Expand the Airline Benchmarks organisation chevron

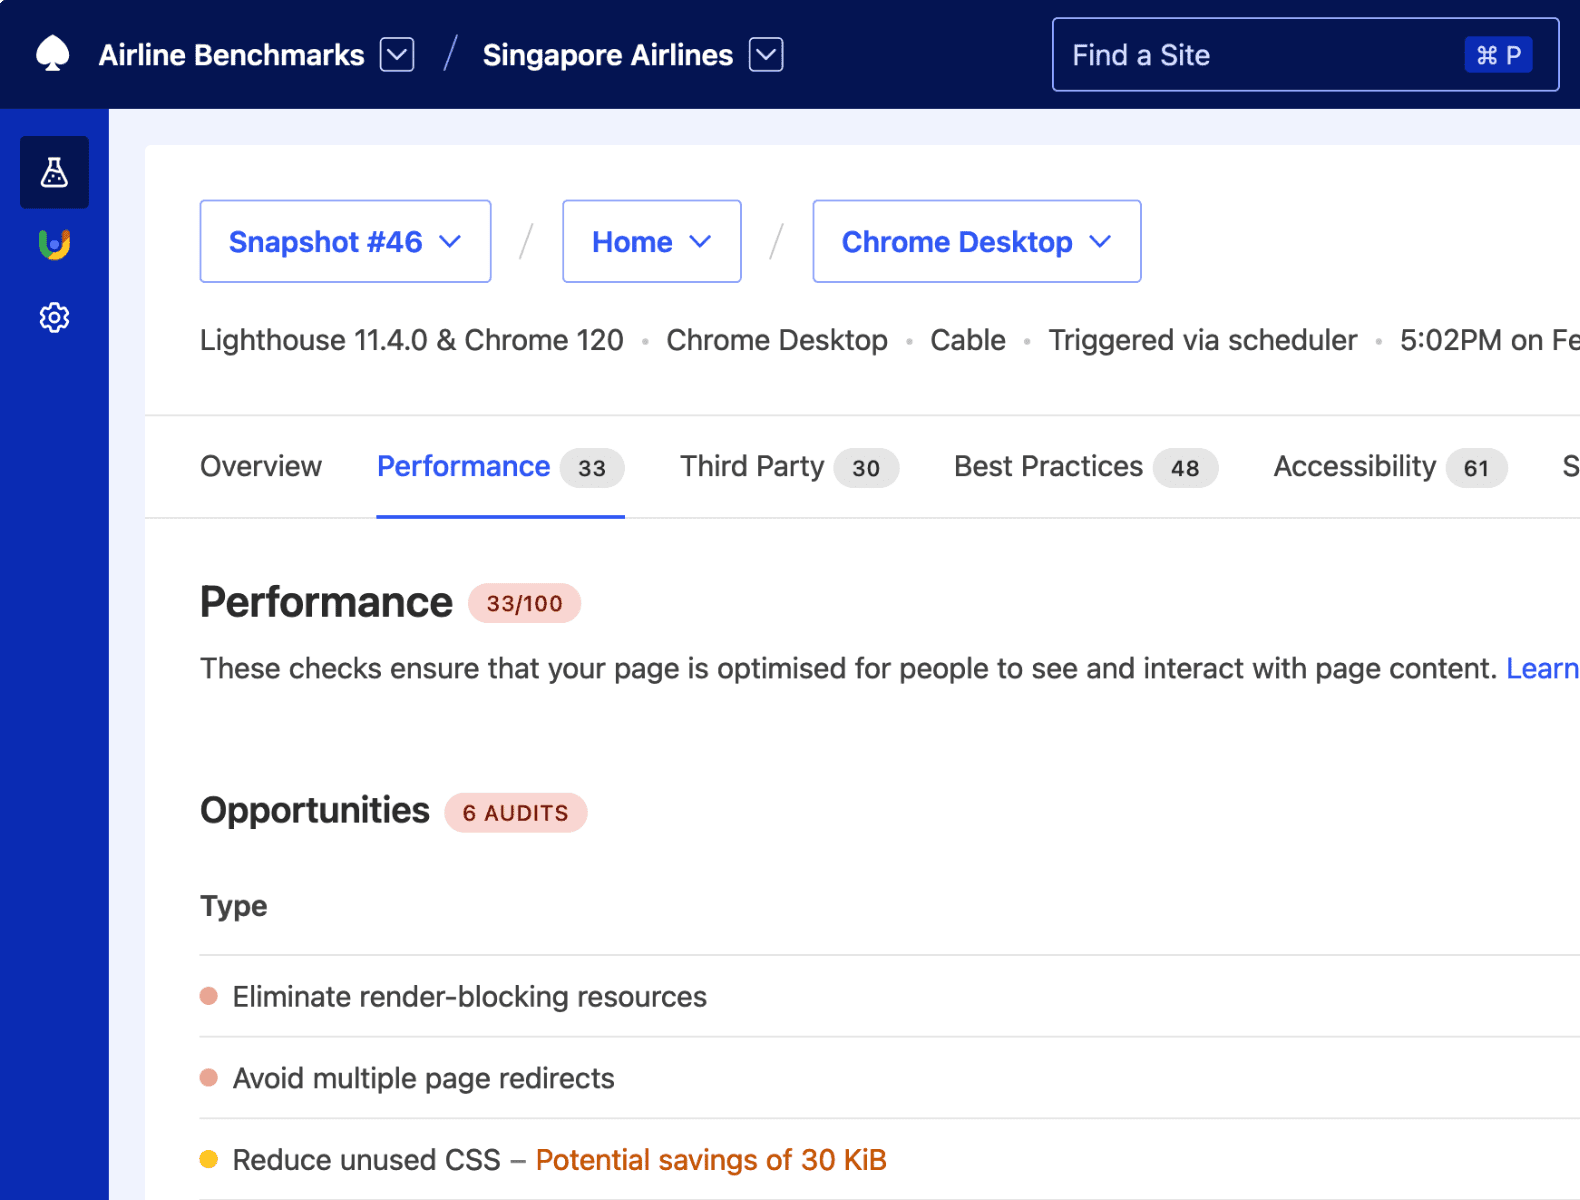pyautogui.click(x=397, y=55)
